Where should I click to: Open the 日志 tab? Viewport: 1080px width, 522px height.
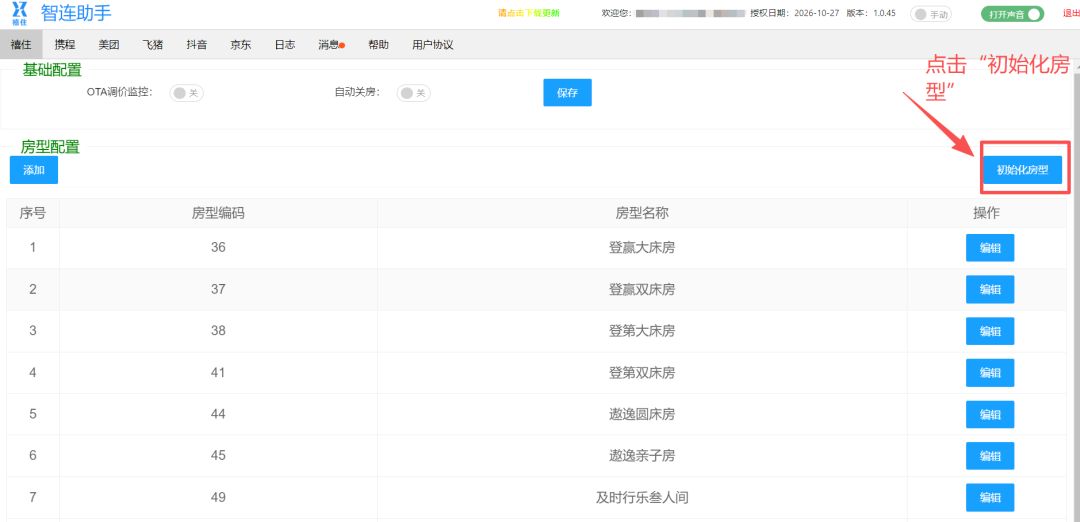point(284,45)
